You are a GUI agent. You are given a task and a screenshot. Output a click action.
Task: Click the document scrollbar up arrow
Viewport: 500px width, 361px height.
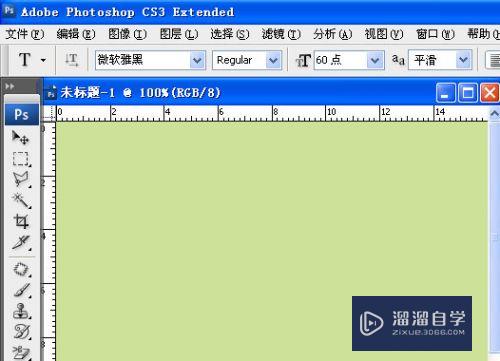[x=495, y=114]
